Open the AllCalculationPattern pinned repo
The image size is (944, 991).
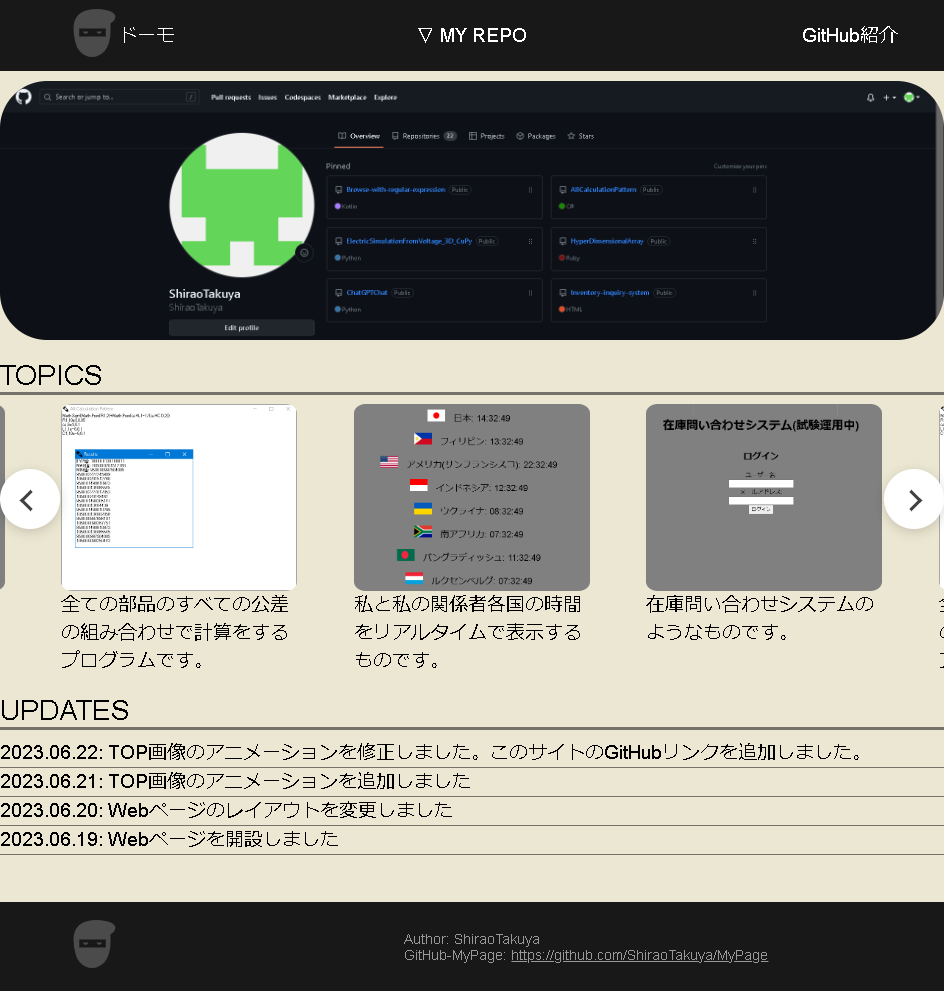click(x=603, y=190)
